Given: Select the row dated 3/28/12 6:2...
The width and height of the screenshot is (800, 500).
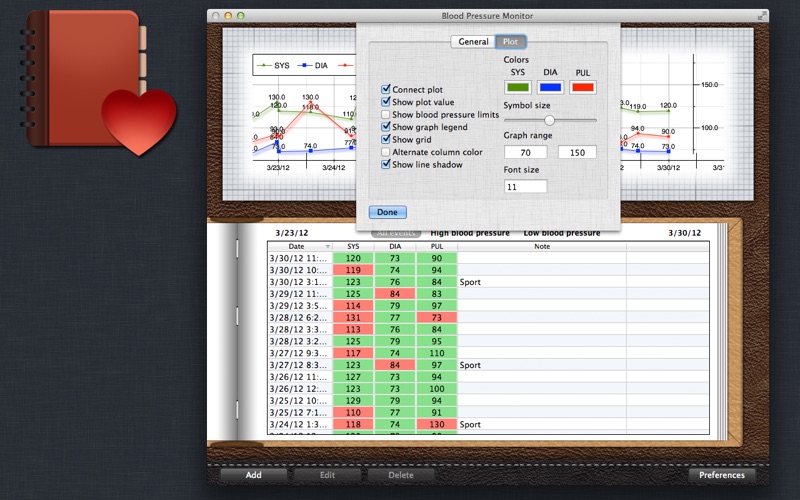Looking at the screenshot, I should [488, 317].
